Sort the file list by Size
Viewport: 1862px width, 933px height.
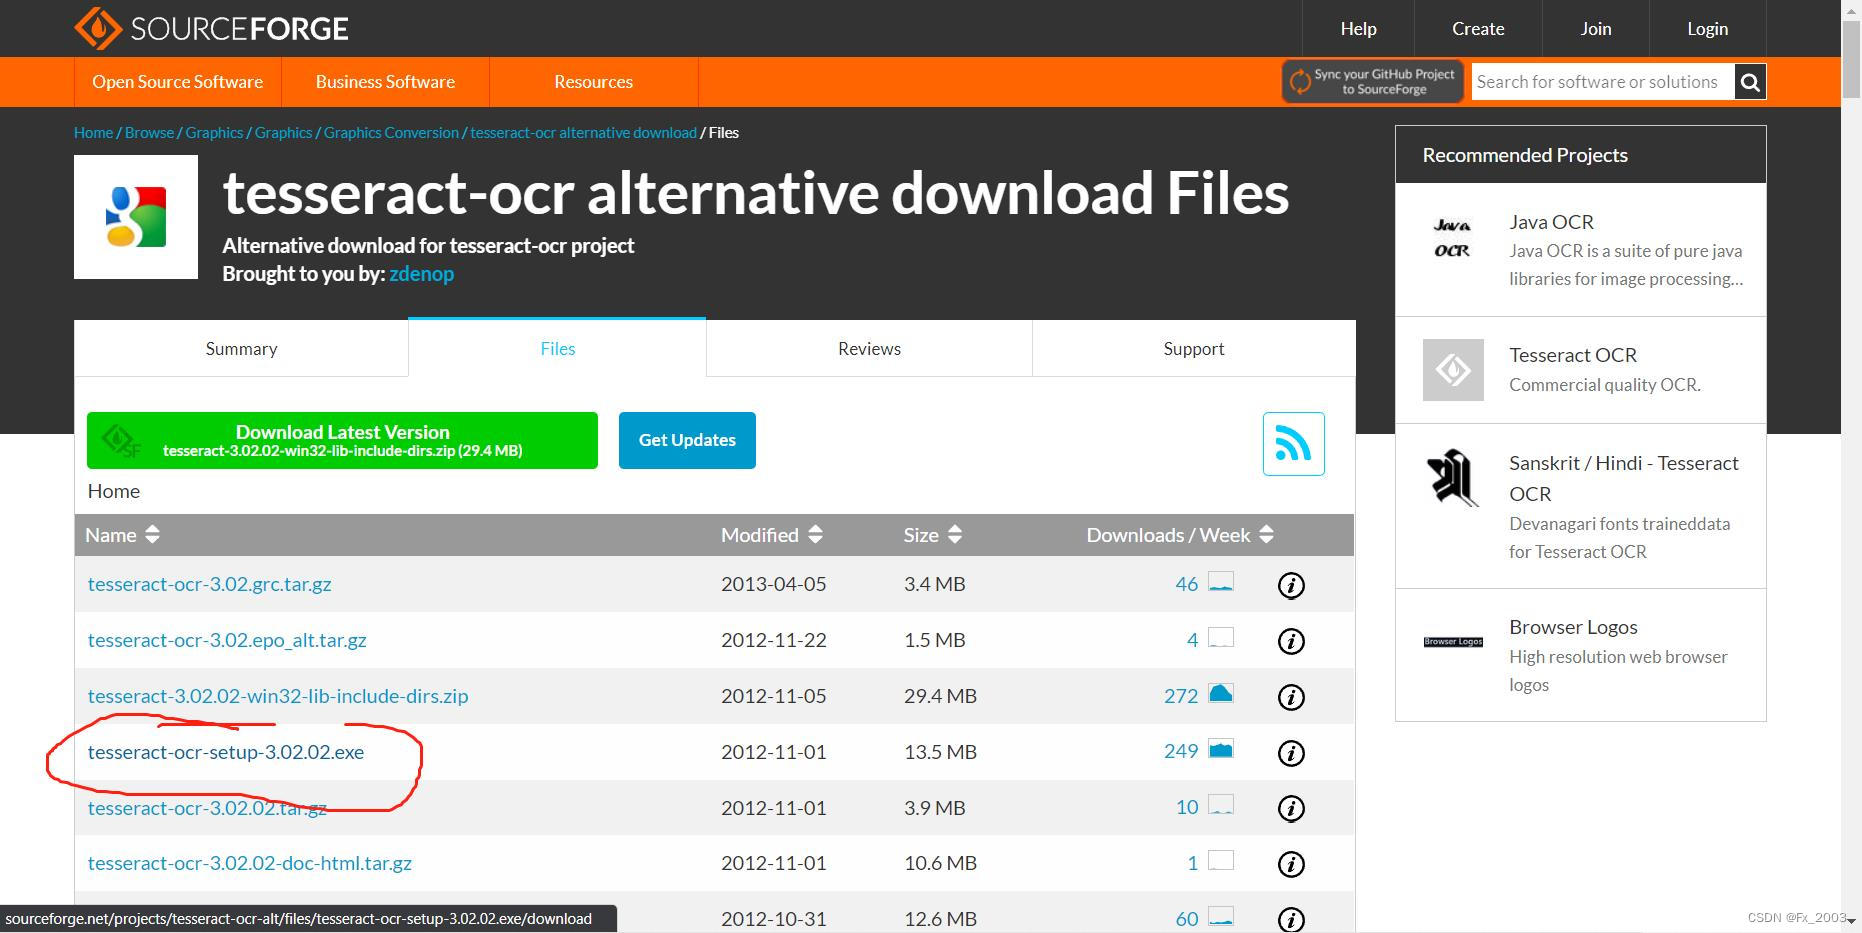[932, 535]
